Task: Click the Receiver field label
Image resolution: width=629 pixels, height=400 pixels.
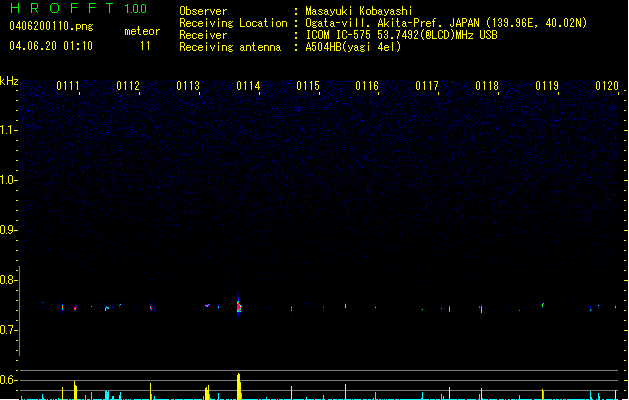Action: (203, 35)
